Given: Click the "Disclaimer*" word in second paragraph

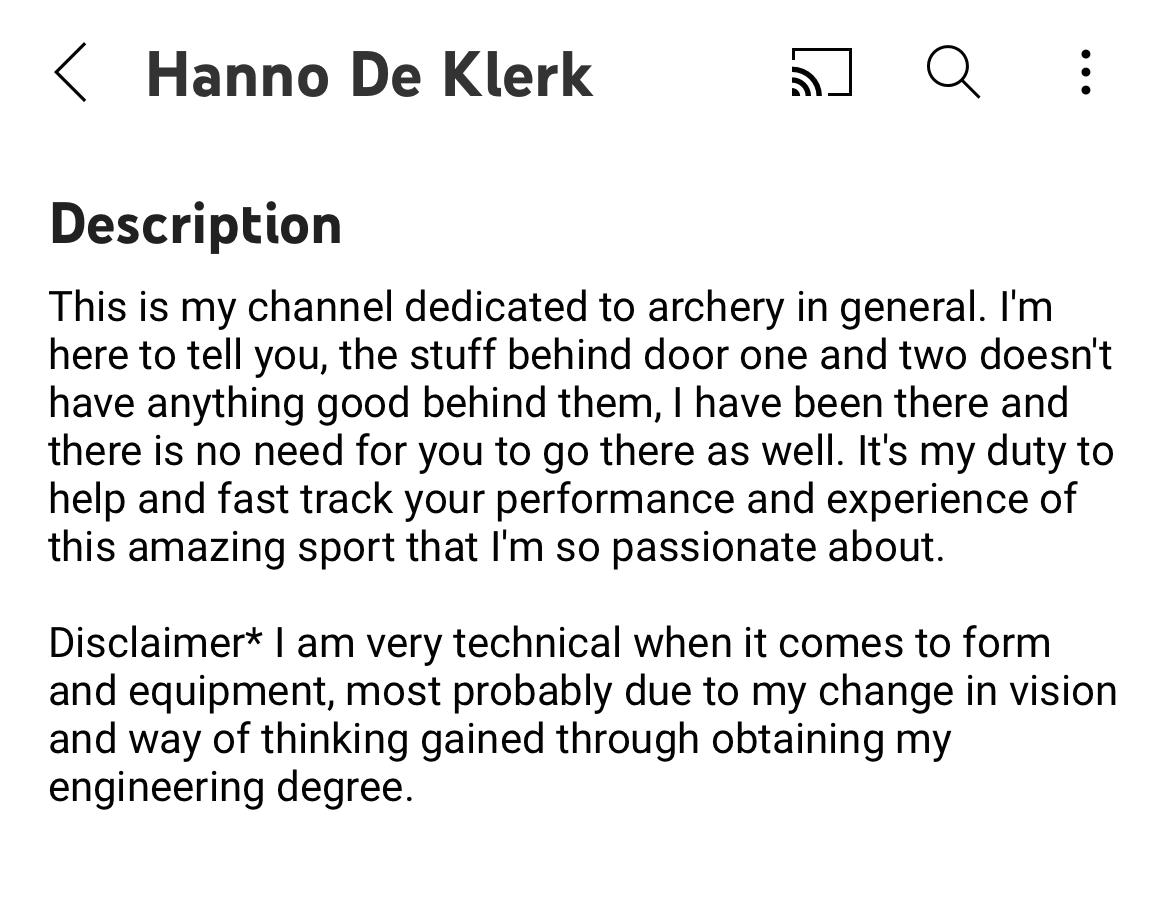Looking at the screenshot, I should 156,642.
